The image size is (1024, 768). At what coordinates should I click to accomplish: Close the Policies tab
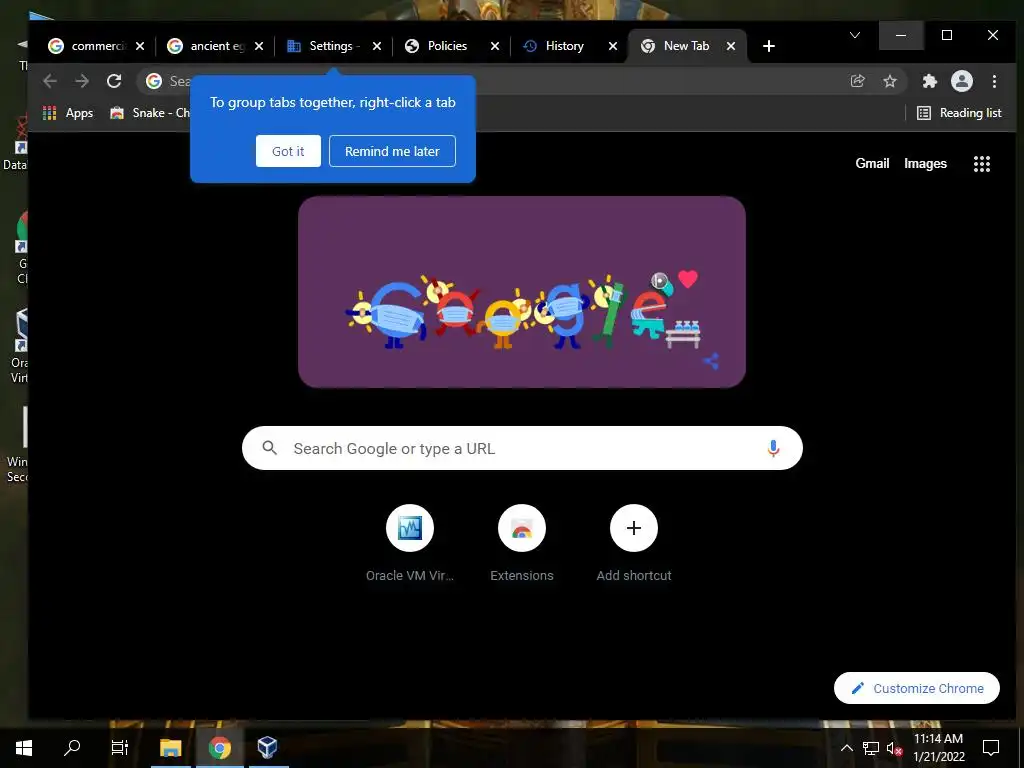[x=495, y=46]
